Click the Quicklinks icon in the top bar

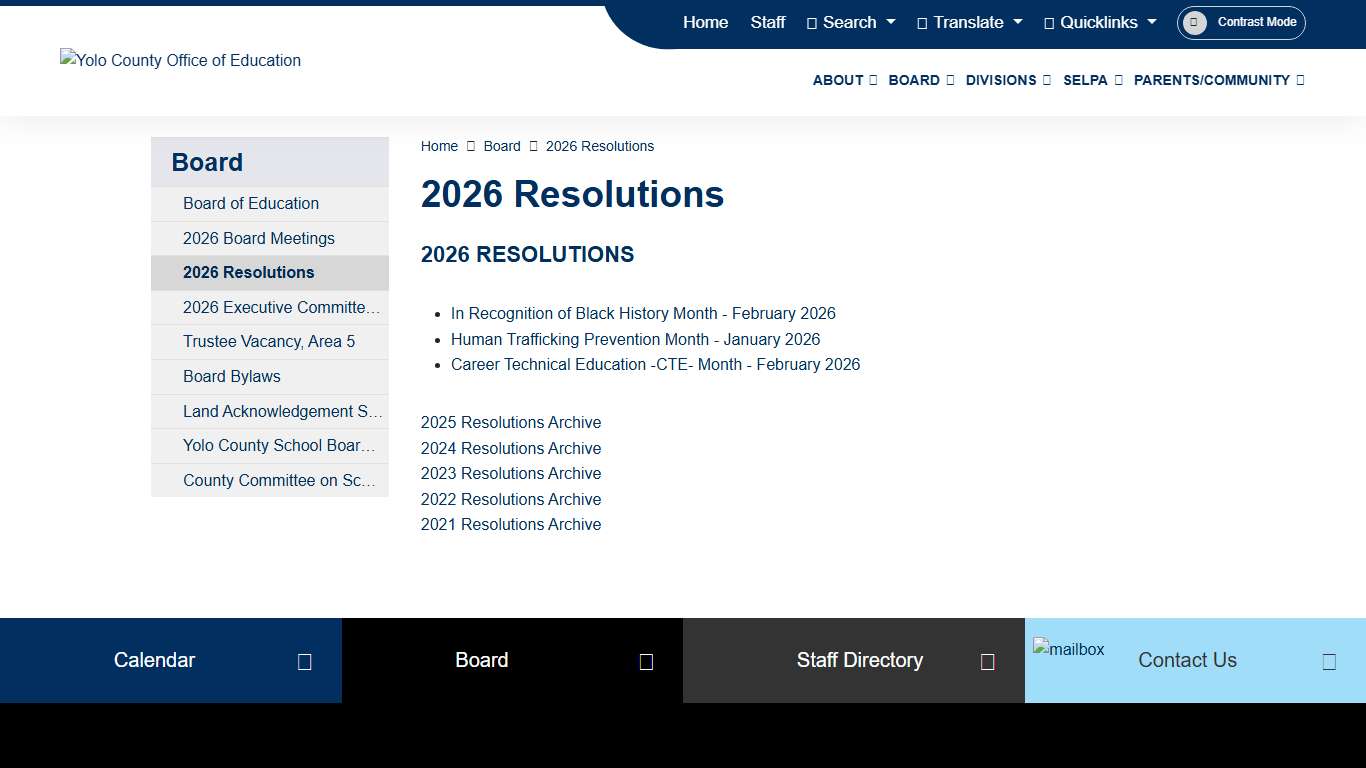(1048, 22)
